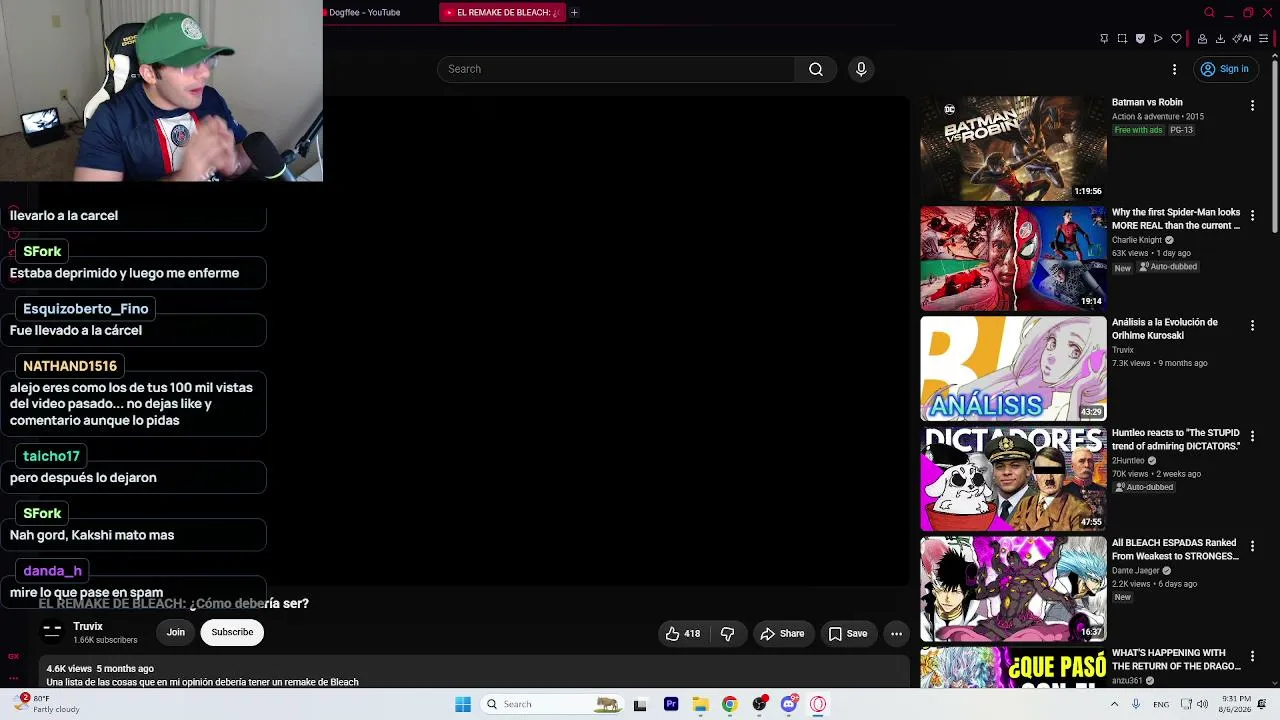Switch to Opera GX in the taskbar
The height and width of the screenshot is (720, 1280).
click(x=818, y=704)
